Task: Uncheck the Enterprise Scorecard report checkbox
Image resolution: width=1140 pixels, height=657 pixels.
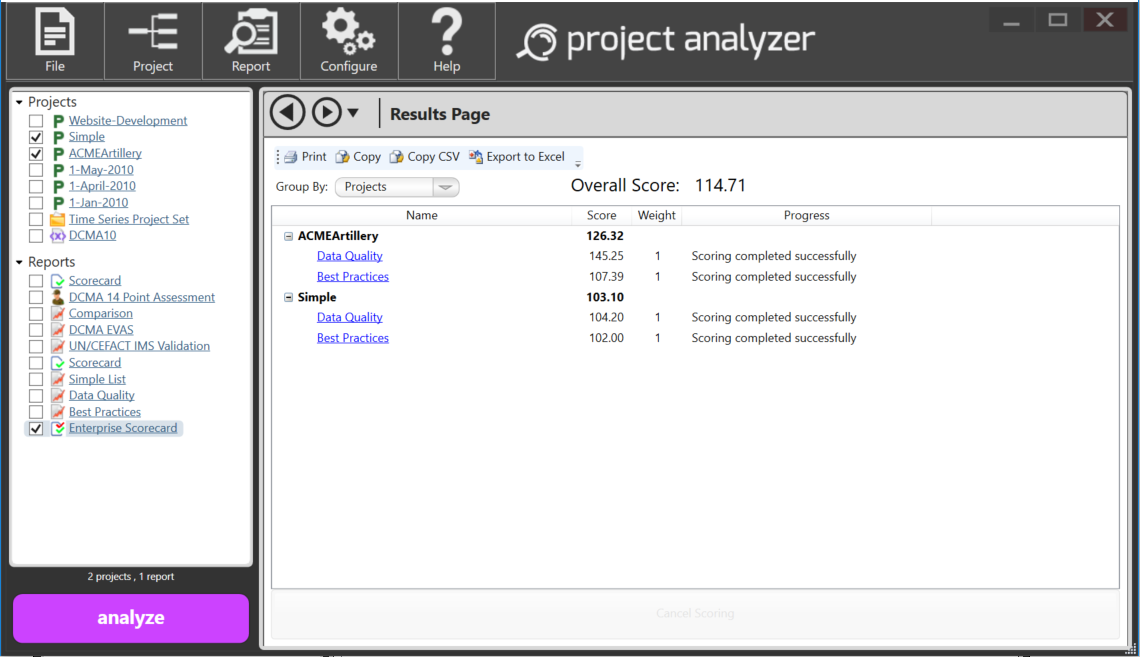Action: click(36, 429)
